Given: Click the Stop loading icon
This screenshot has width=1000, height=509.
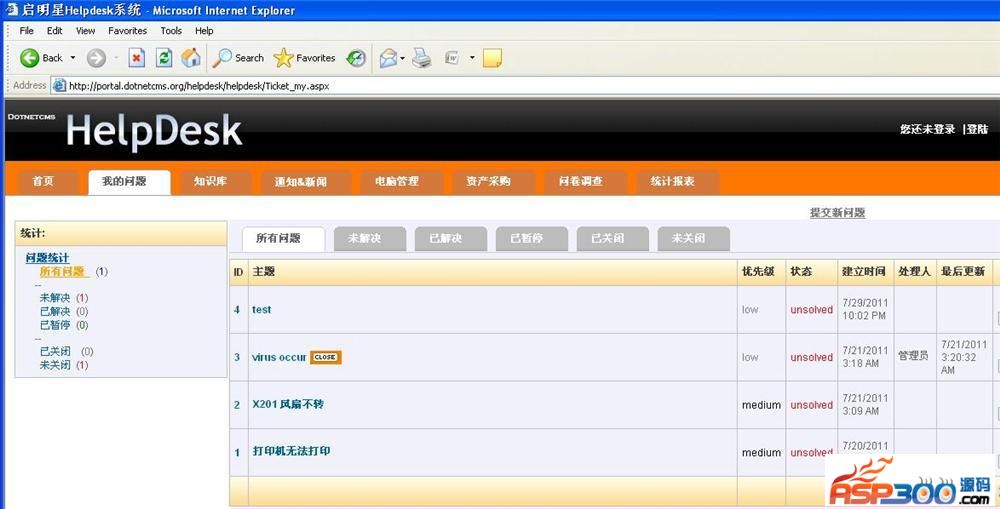Looking at the screenshot, I should pyautogui.click(x=137, y=58).
